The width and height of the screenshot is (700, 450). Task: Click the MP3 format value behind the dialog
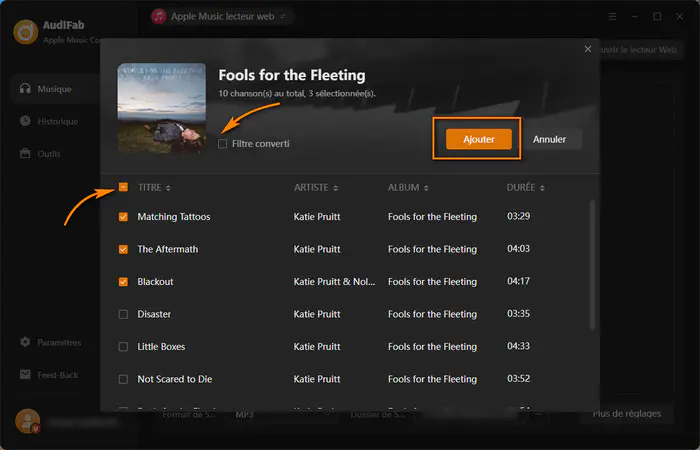[x=244, y=415]
